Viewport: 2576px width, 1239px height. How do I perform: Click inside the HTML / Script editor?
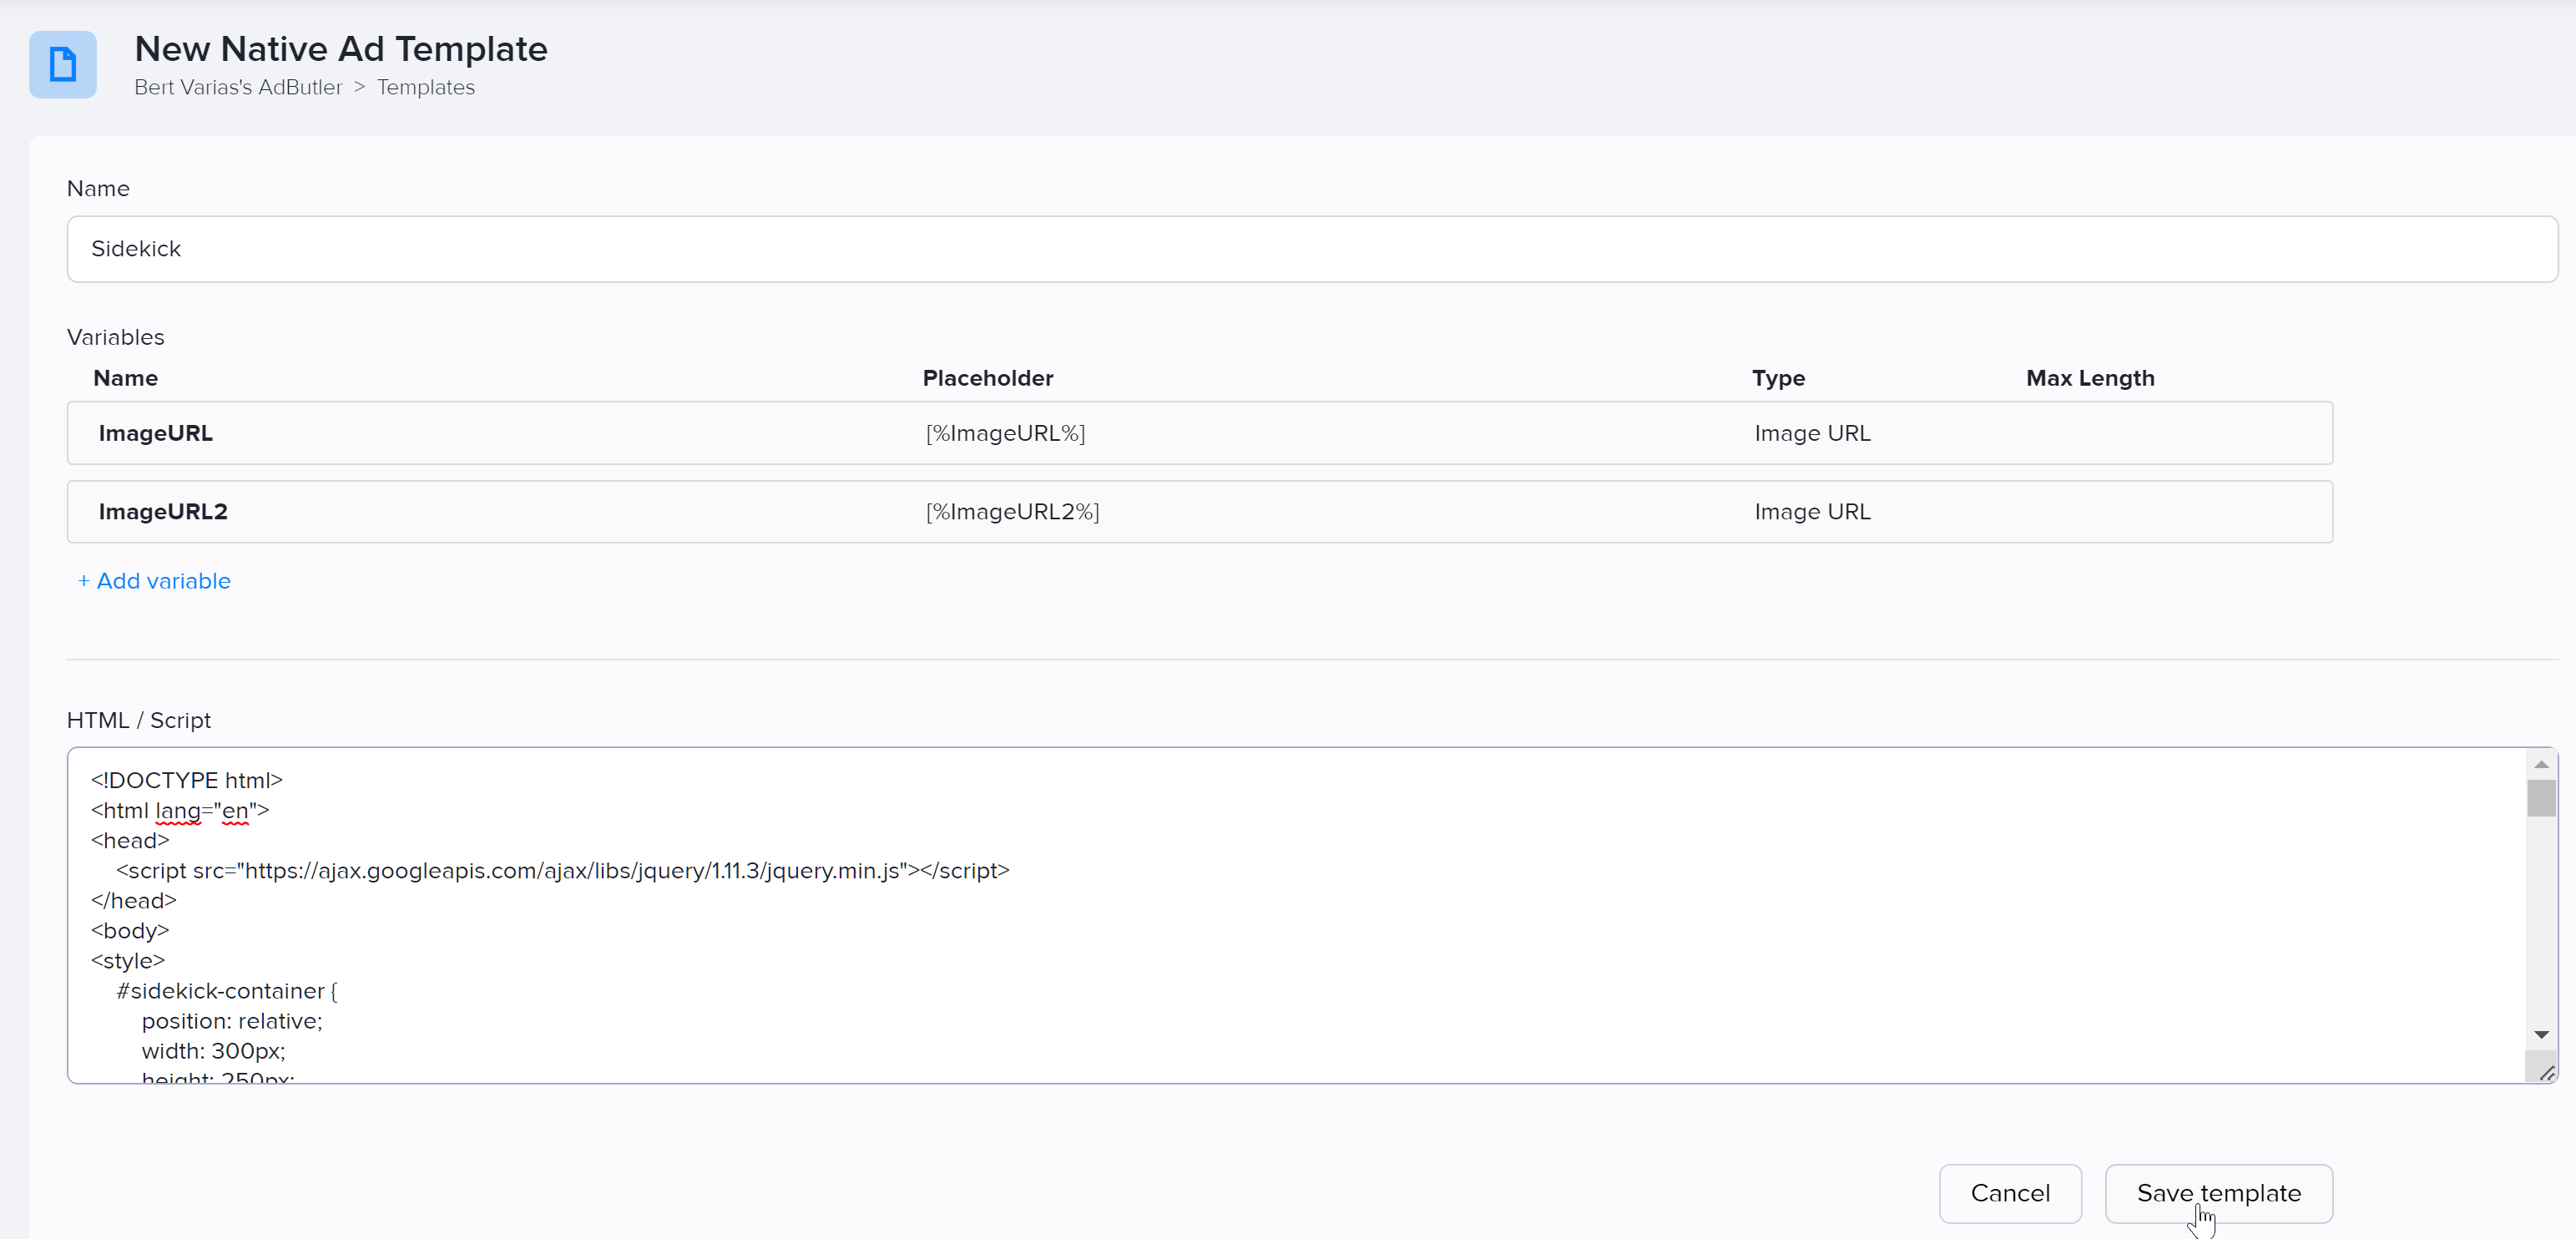pos(1300,930)
